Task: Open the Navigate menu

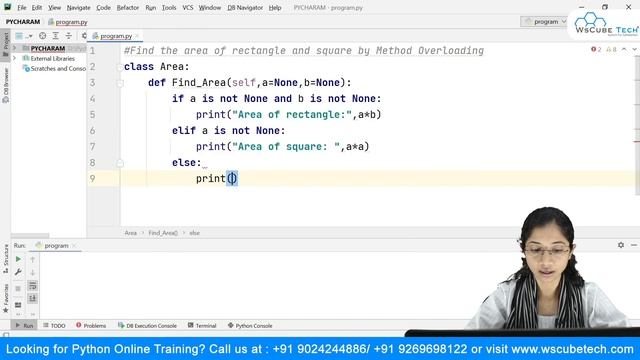Action: [78, 7]
